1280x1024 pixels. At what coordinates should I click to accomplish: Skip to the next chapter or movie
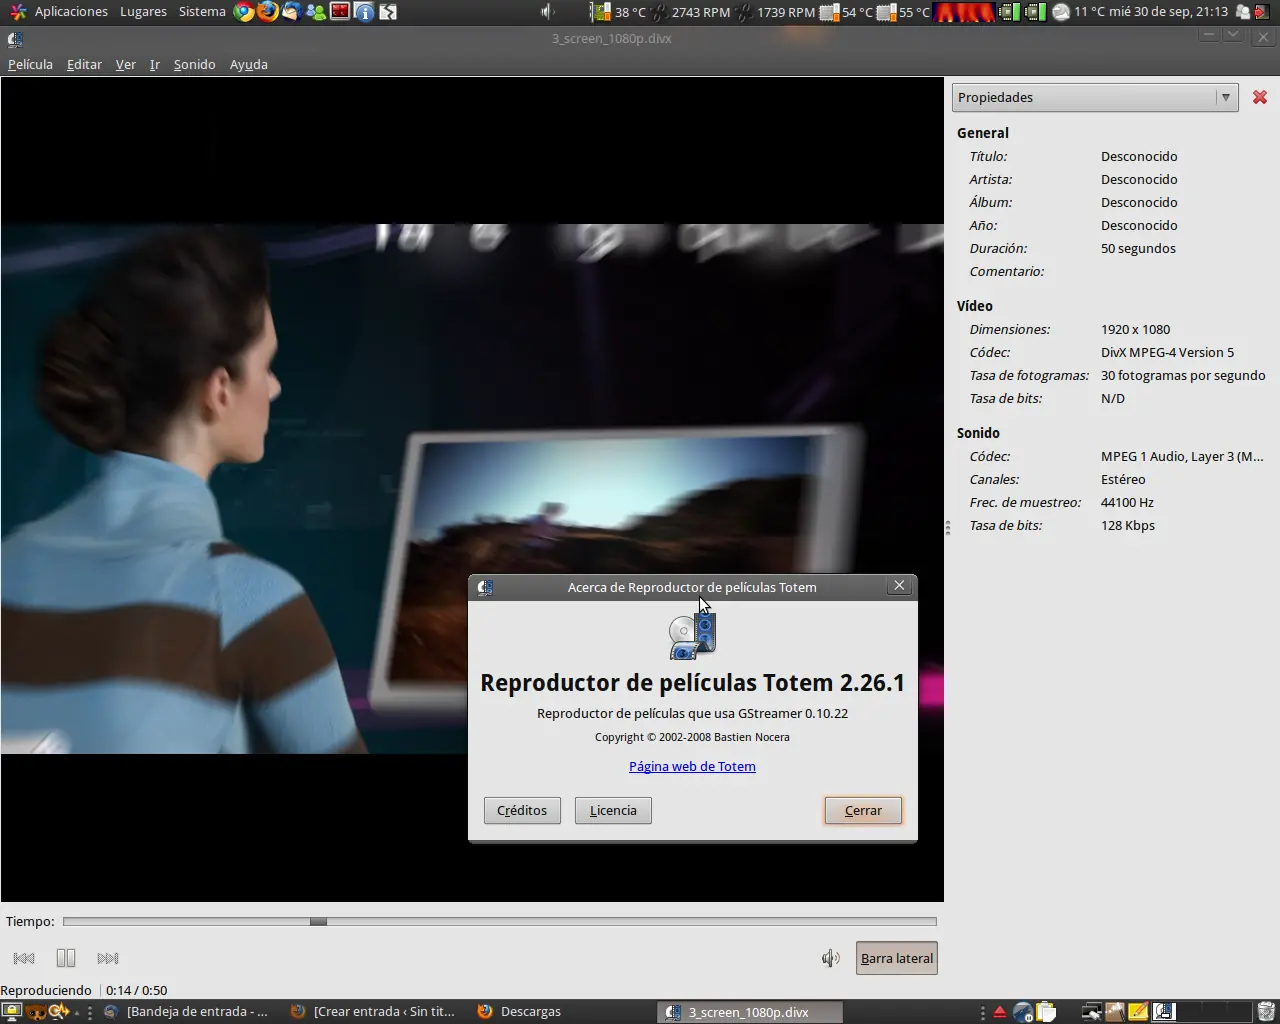pyautogui.click(x=108, y=958)
